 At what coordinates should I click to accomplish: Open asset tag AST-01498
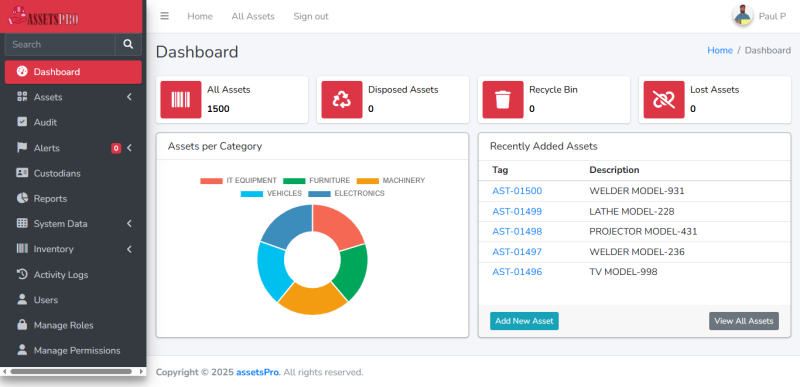coord(517,231)
